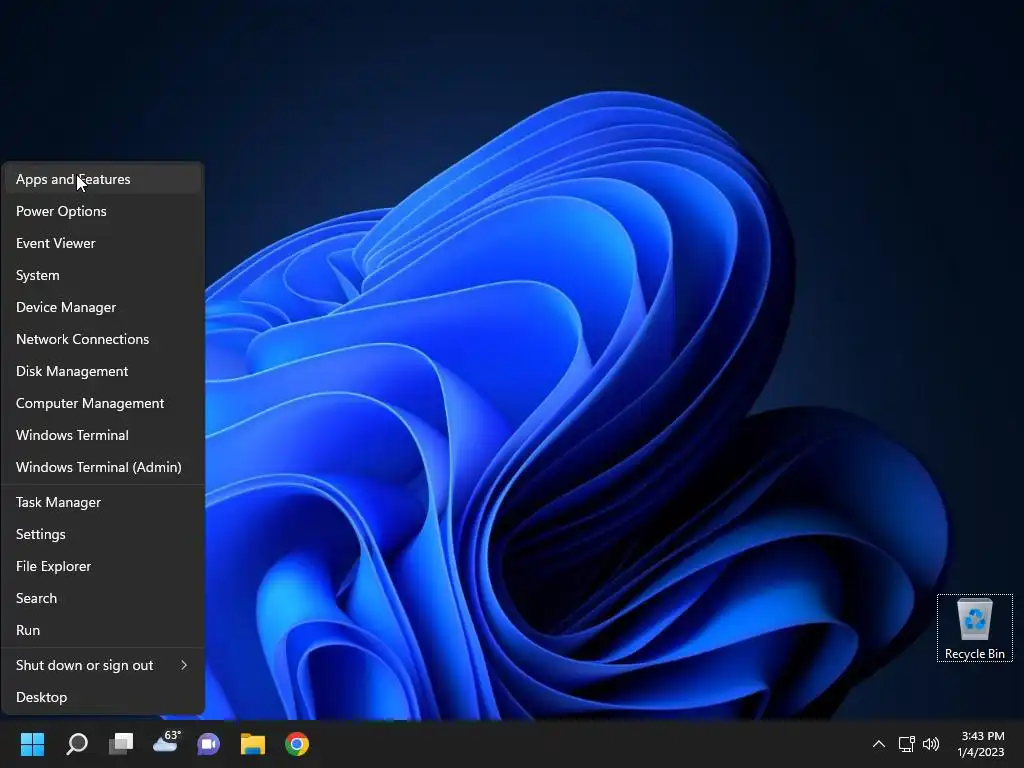Open Apps and Features from menu
Image resolution: width=1024 pixels, height=768 pixels.
[x=103, y=179]
